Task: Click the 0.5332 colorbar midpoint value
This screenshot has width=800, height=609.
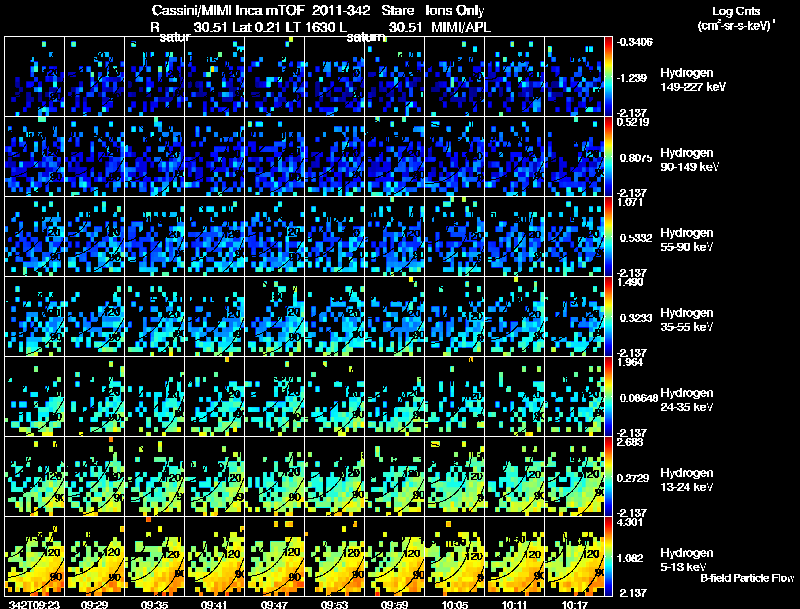Action: coord(636,238)
